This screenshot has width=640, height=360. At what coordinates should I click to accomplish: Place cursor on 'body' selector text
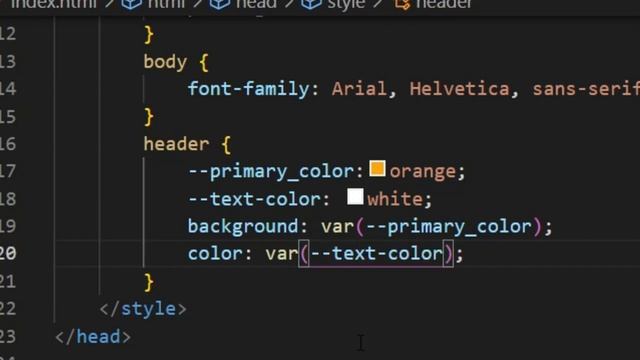pos(165,62)
